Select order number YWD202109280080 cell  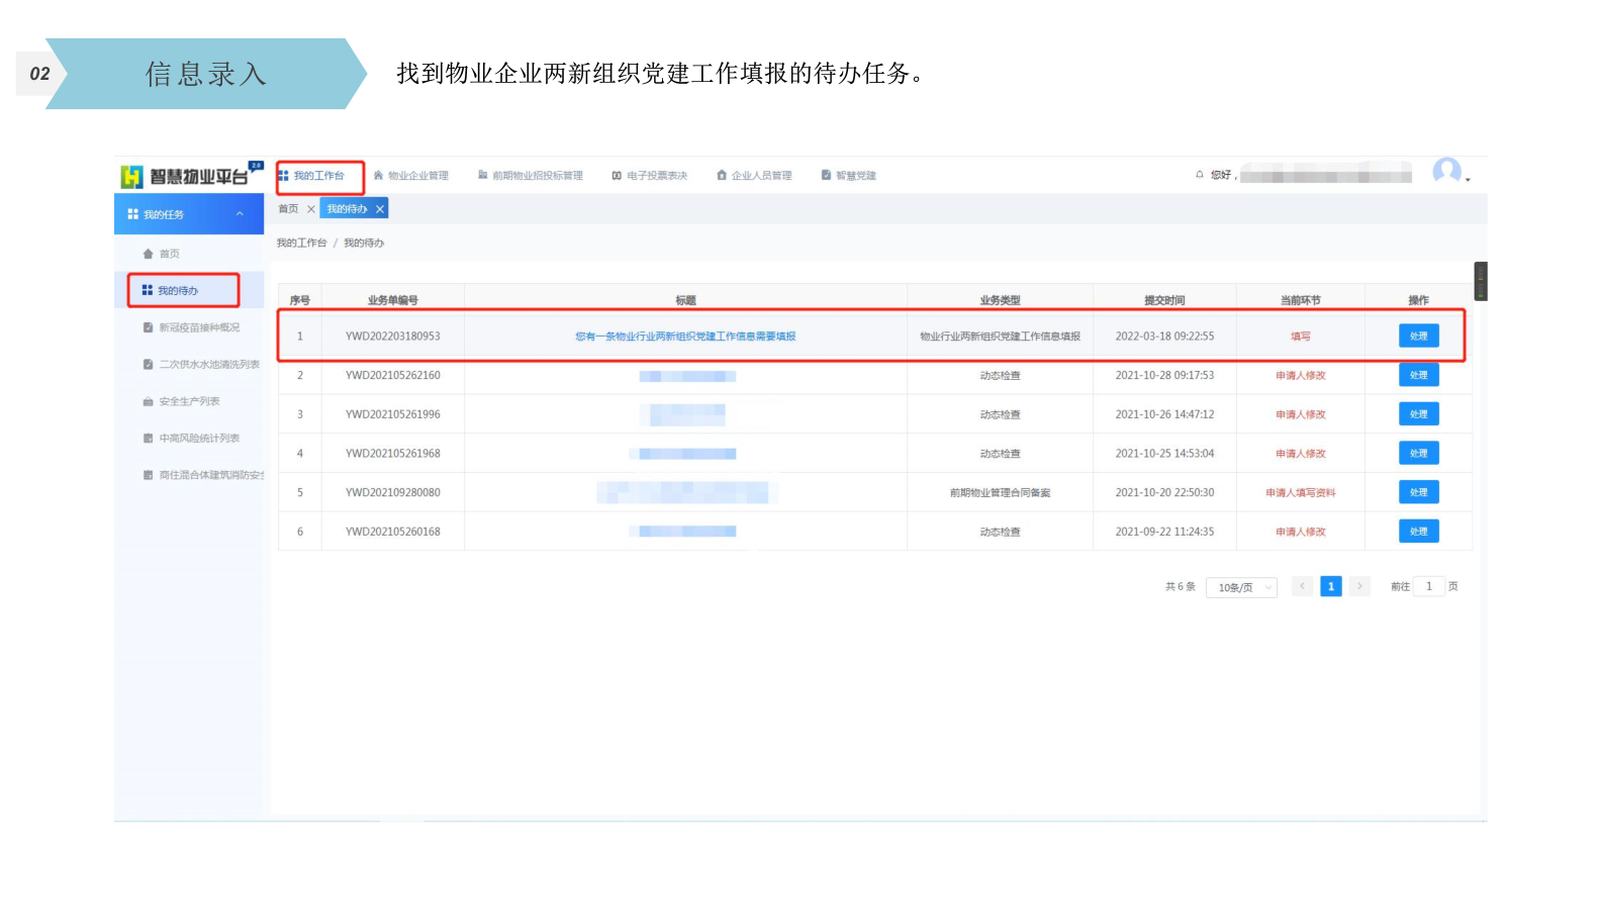[392, 492]
